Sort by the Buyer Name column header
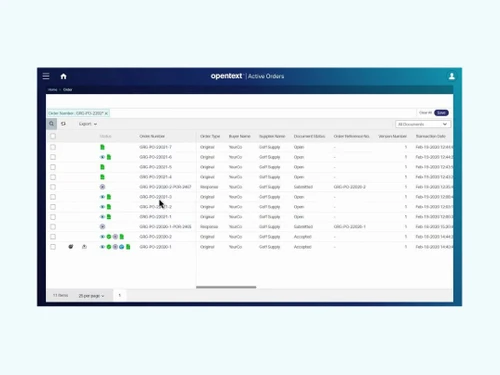This screenshot has width=500, height=375. pos(239,136)
